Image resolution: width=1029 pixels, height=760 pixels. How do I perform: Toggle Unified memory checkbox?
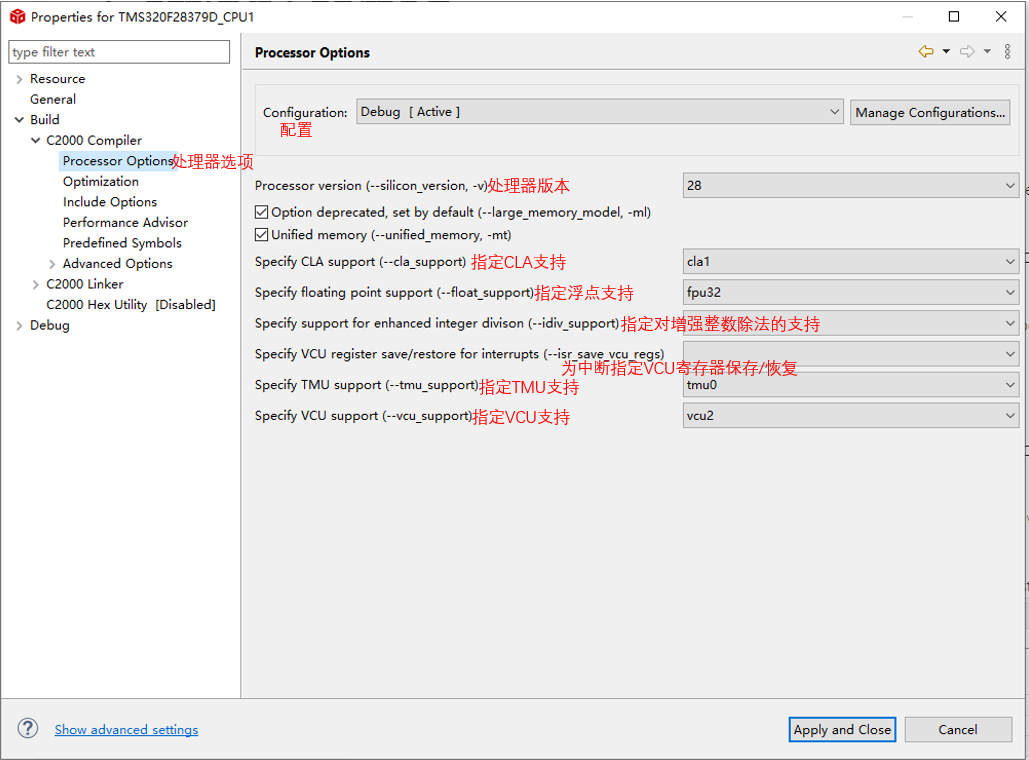[x=261, y=234]
